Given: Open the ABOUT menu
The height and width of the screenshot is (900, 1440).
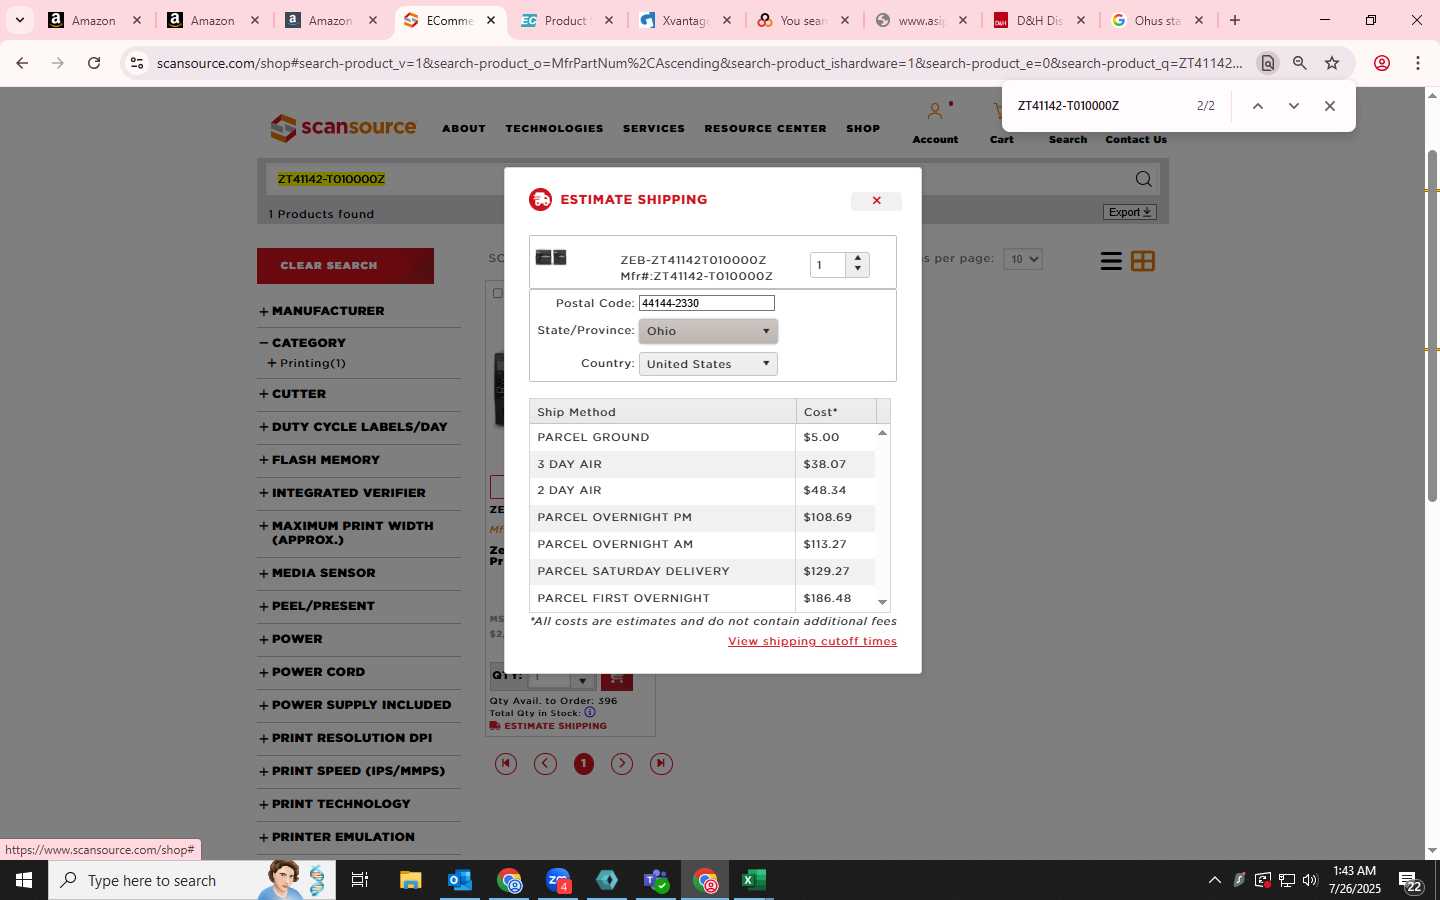Looking at the screenshot, I should click(x=464, y=128).
